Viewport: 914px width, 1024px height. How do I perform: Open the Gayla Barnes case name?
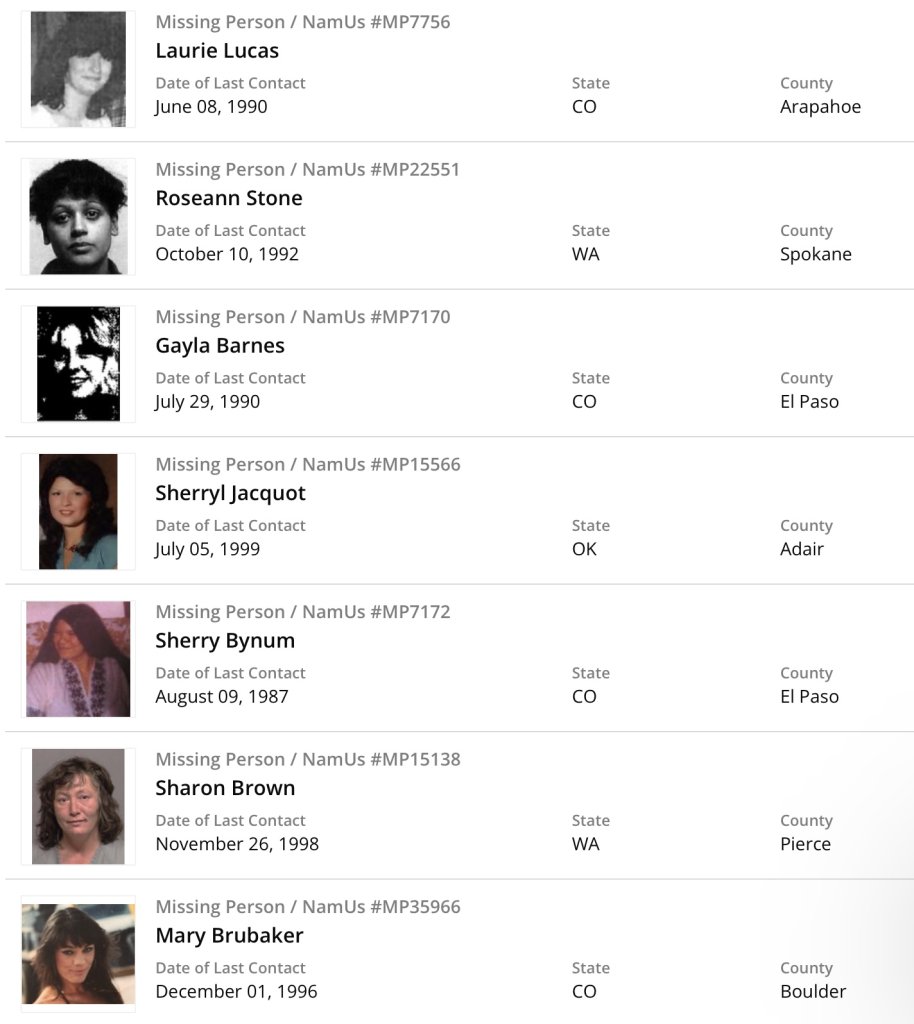pyautogui.click(x=220, y=346)
